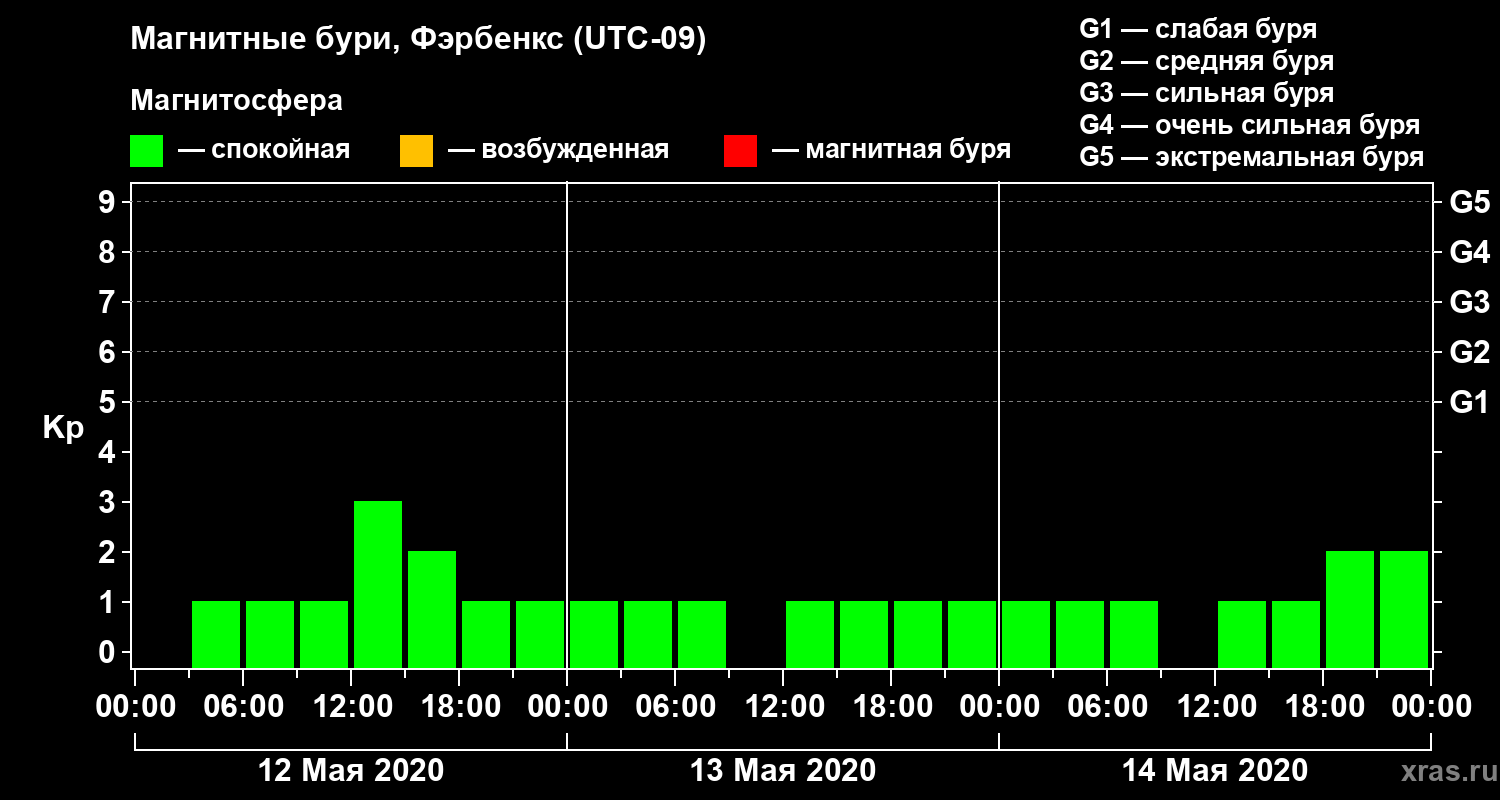Click the '12:00' time label for 12 May
The width and height of the screenshot is (1500, 800).
351,707
